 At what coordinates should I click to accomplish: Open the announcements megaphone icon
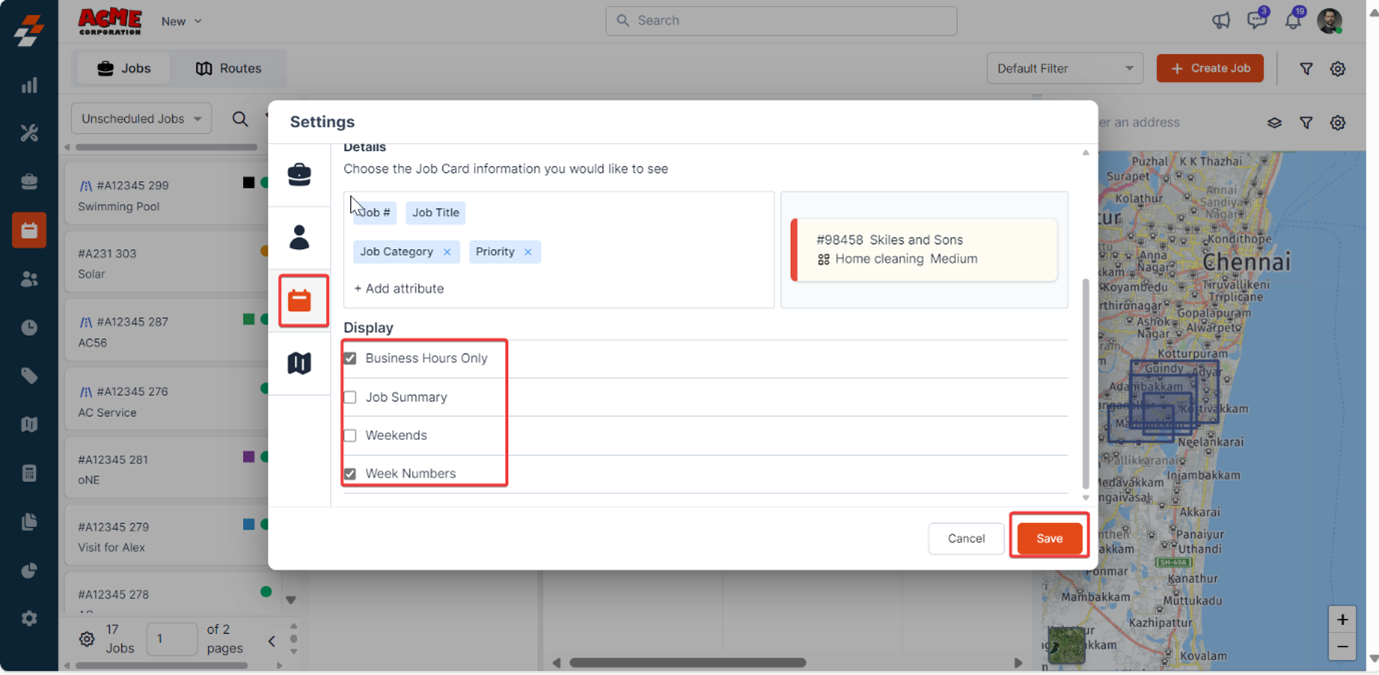pos(1221,20)
